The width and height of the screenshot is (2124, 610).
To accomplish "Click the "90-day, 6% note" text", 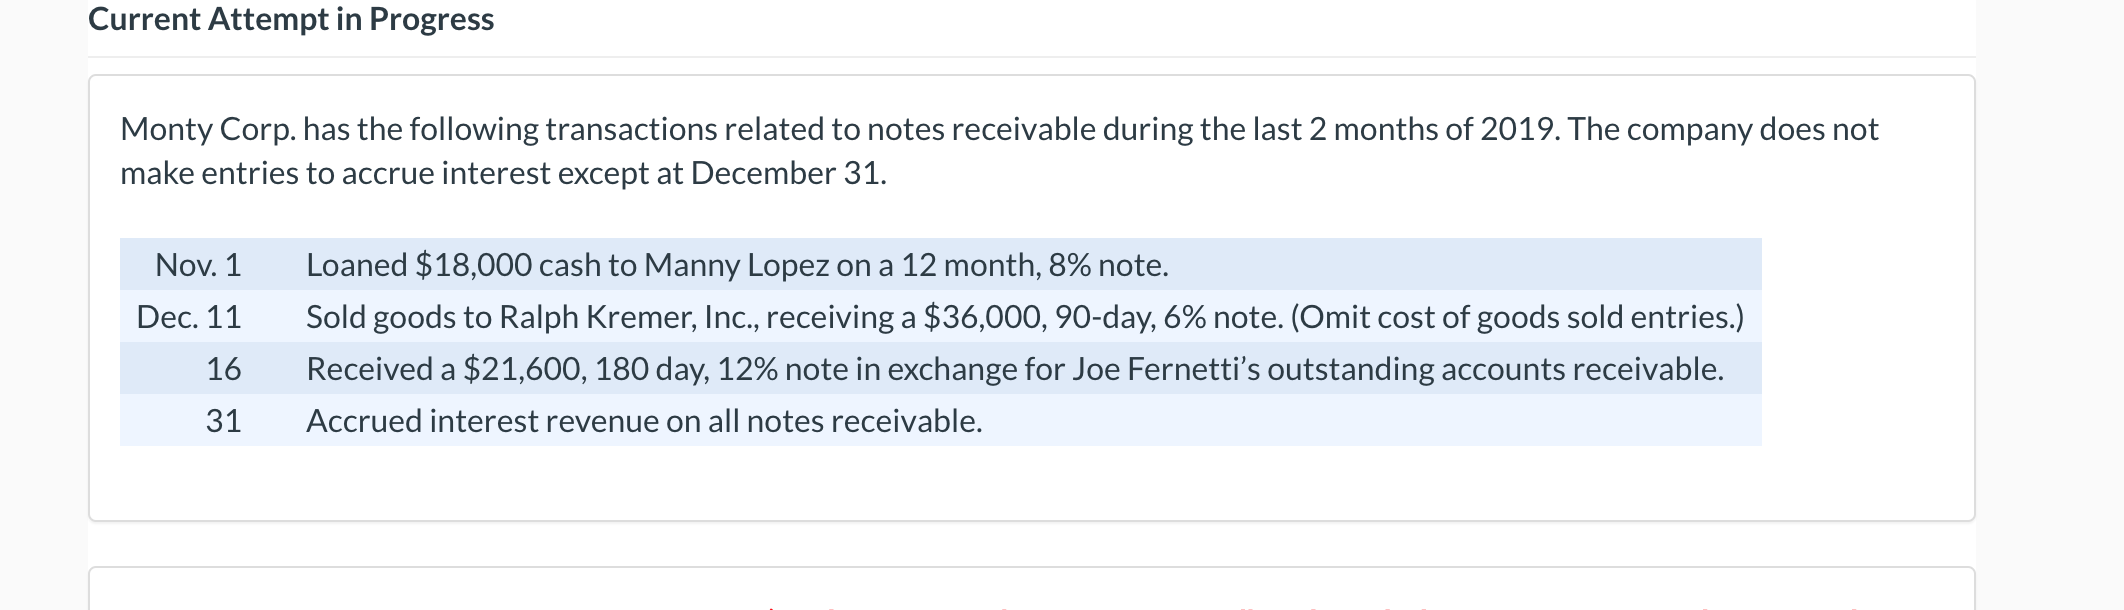I will click(x=1168, y=317).
